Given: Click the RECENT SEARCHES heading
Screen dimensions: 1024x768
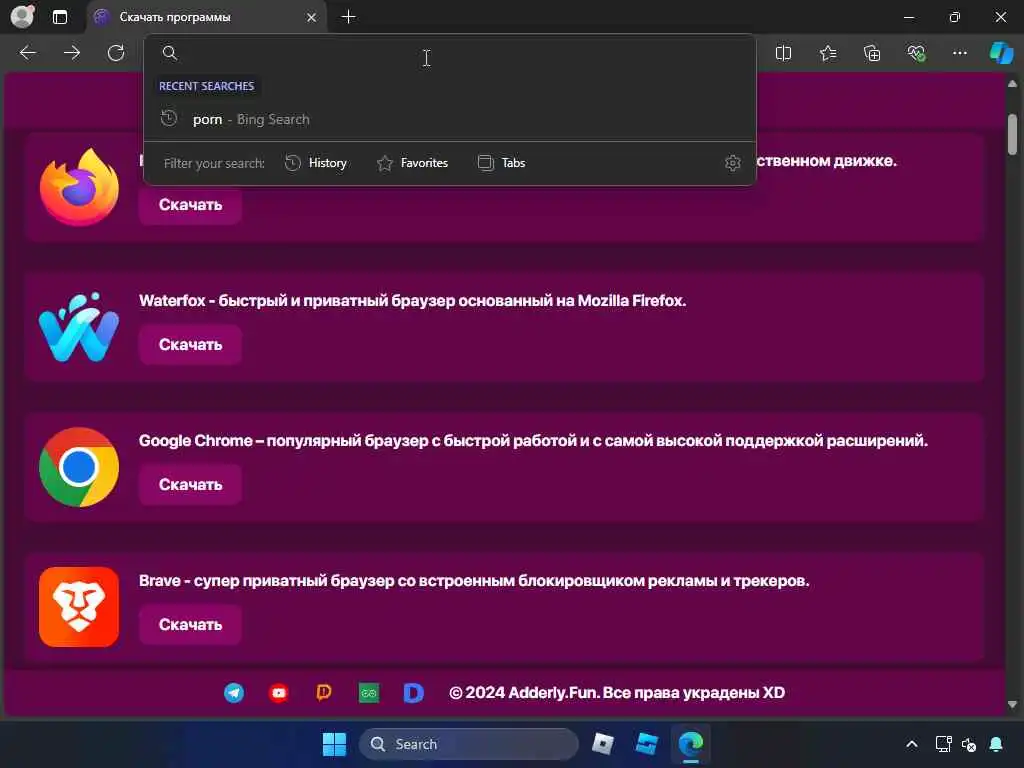Looking at the screenshot, I should click(x=206, y=86).
